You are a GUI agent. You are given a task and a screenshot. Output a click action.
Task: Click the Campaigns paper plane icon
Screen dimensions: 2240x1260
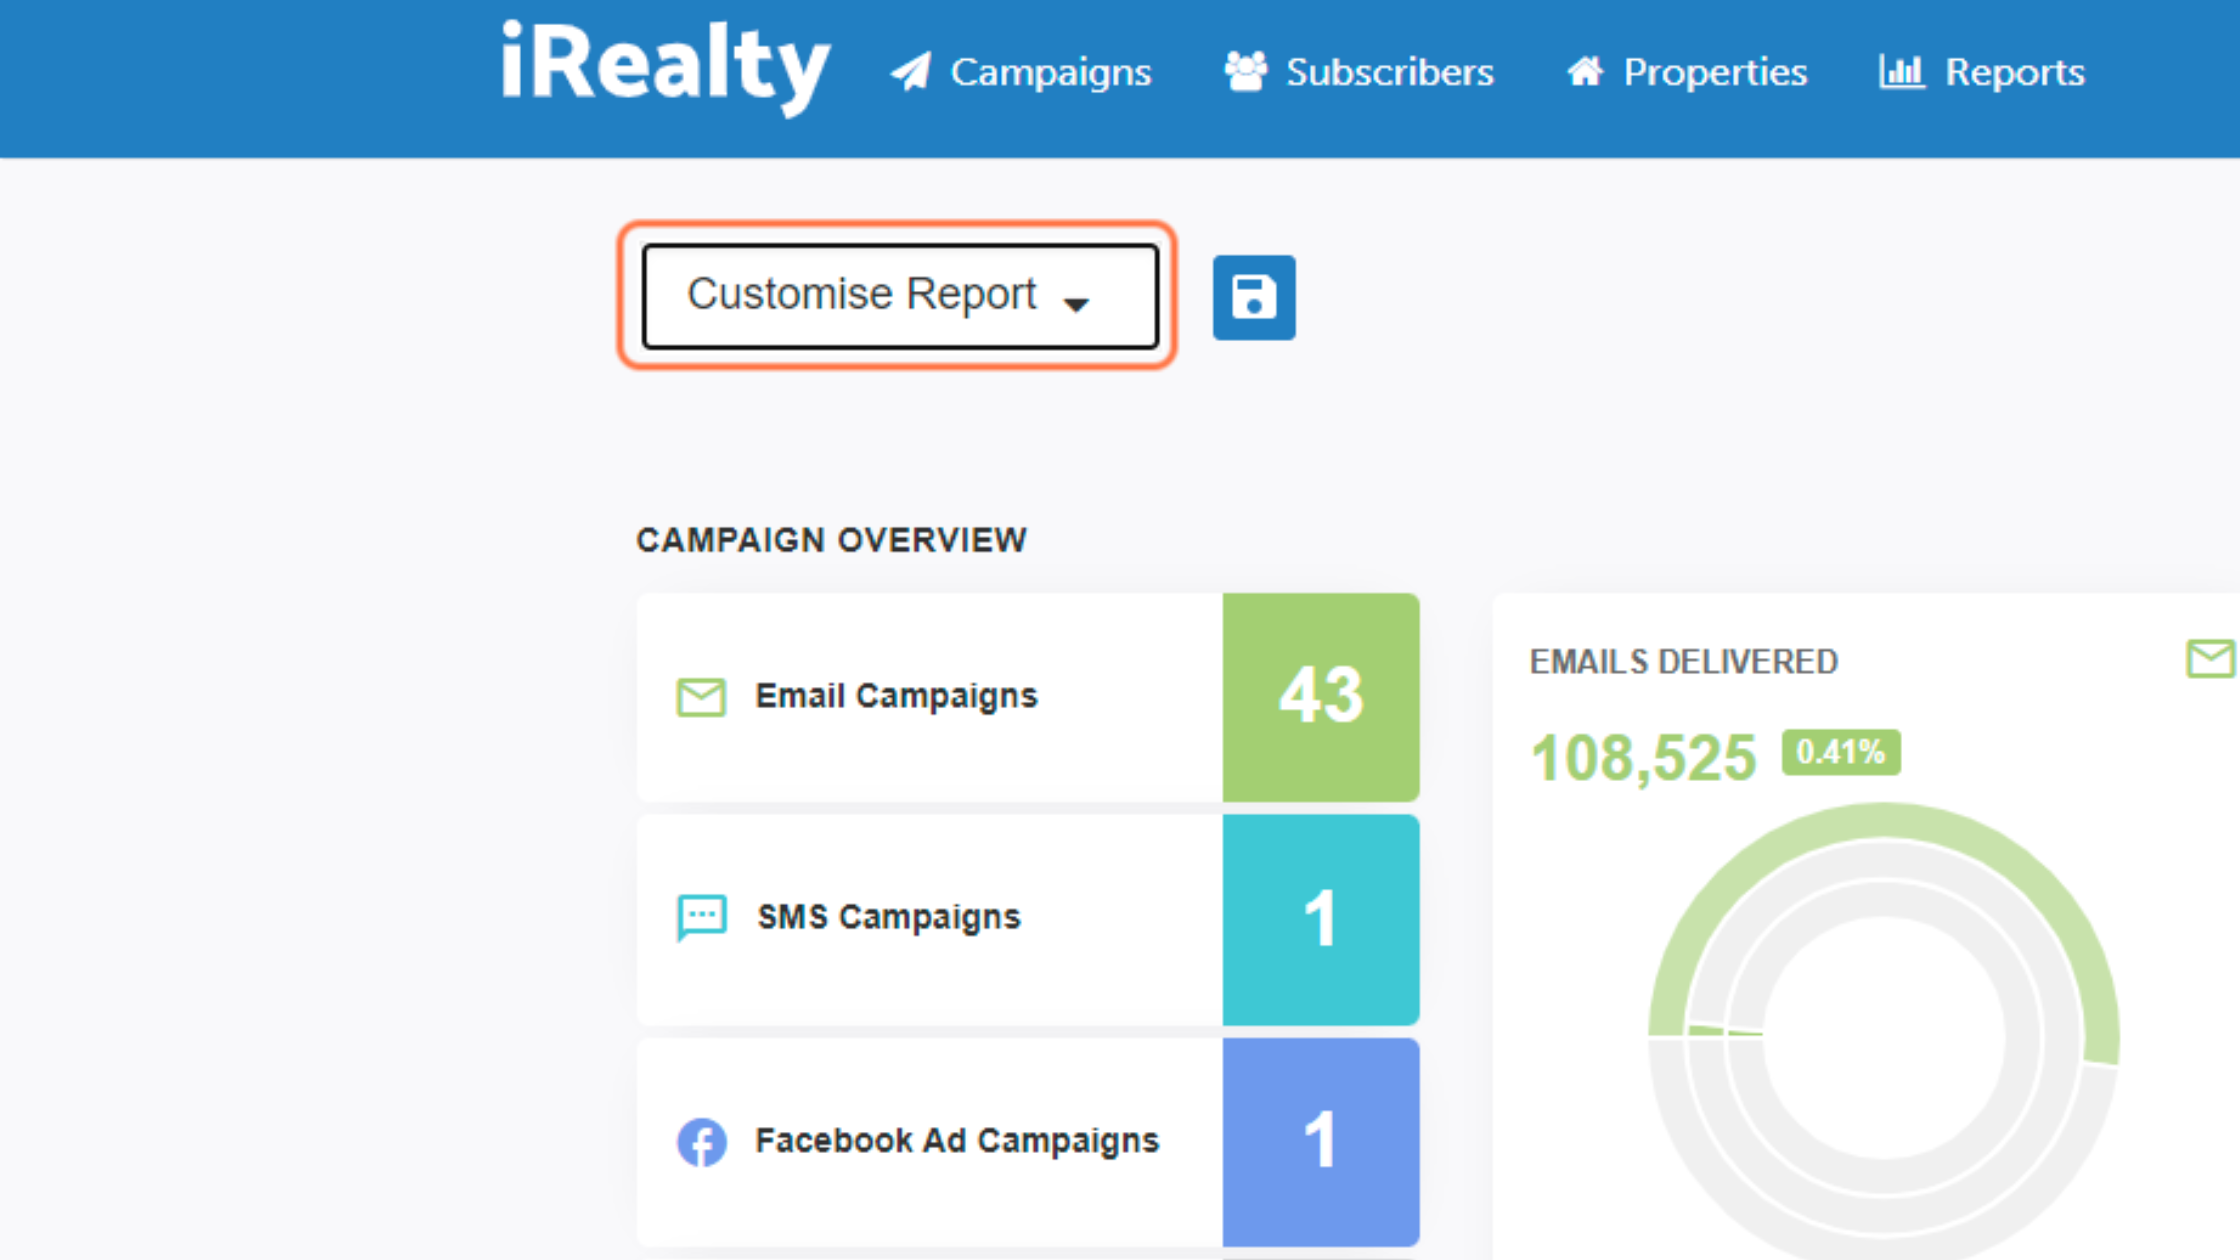pos(911,72)
